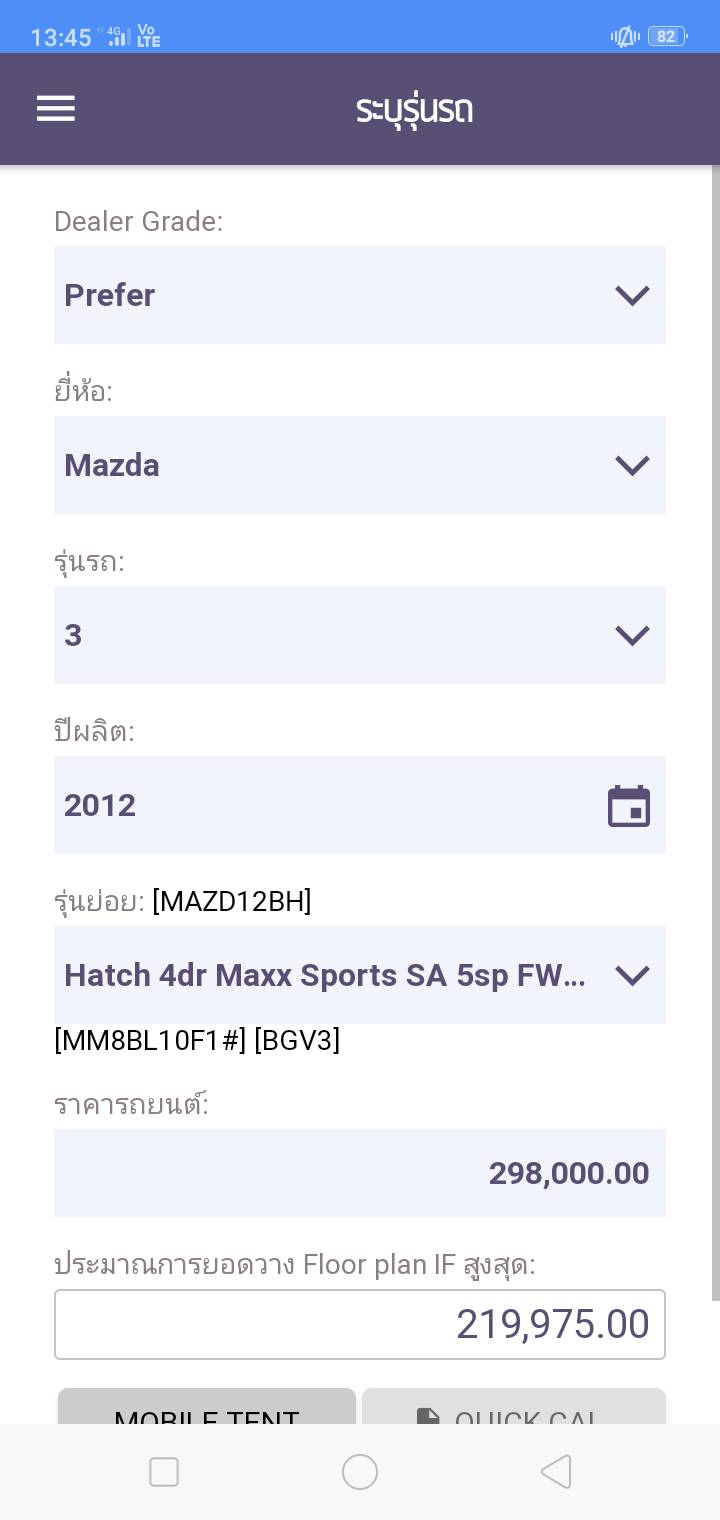Tap the Android home circle button
Viewport: 720px width, 1520px height.
[360, 1472]
